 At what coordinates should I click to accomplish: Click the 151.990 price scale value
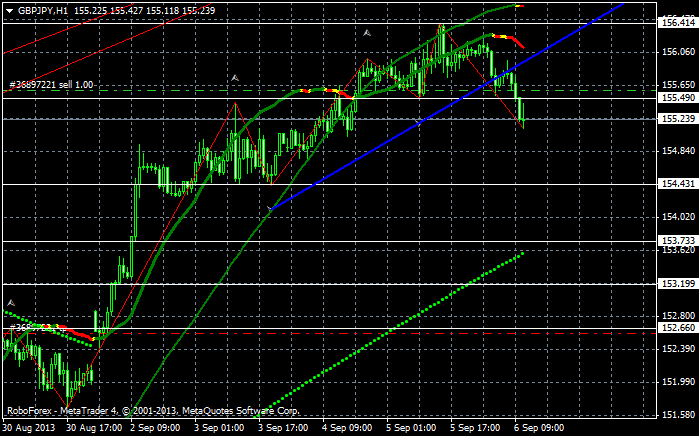(679, 382)
